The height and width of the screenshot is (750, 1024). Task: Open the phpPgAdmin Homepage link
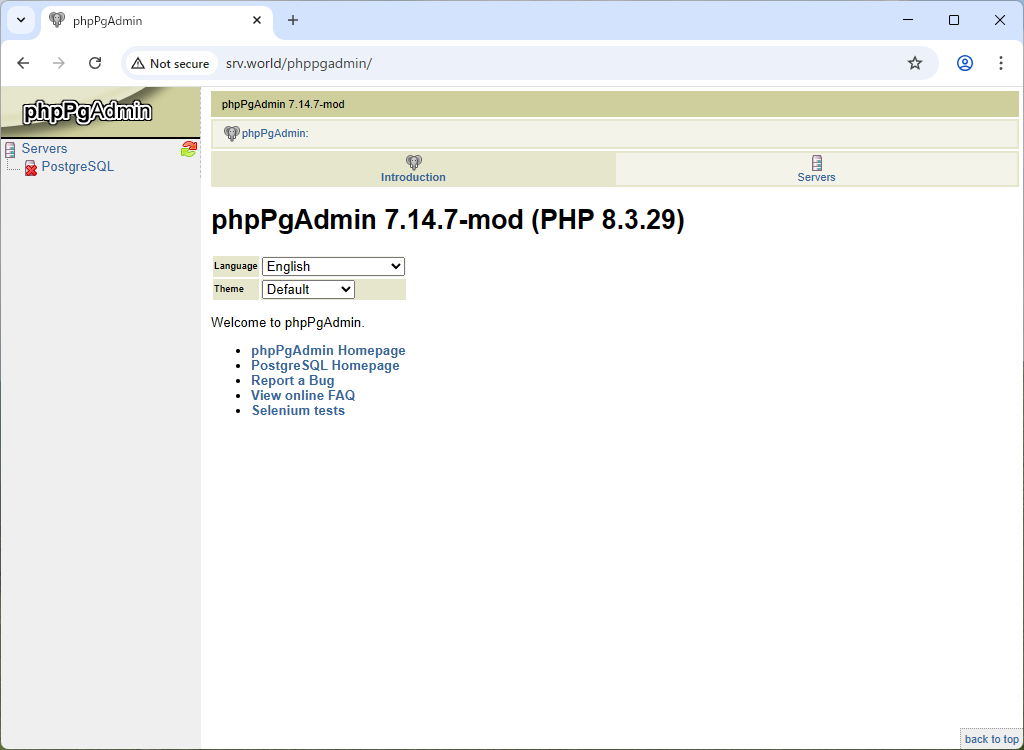(328, 350)
